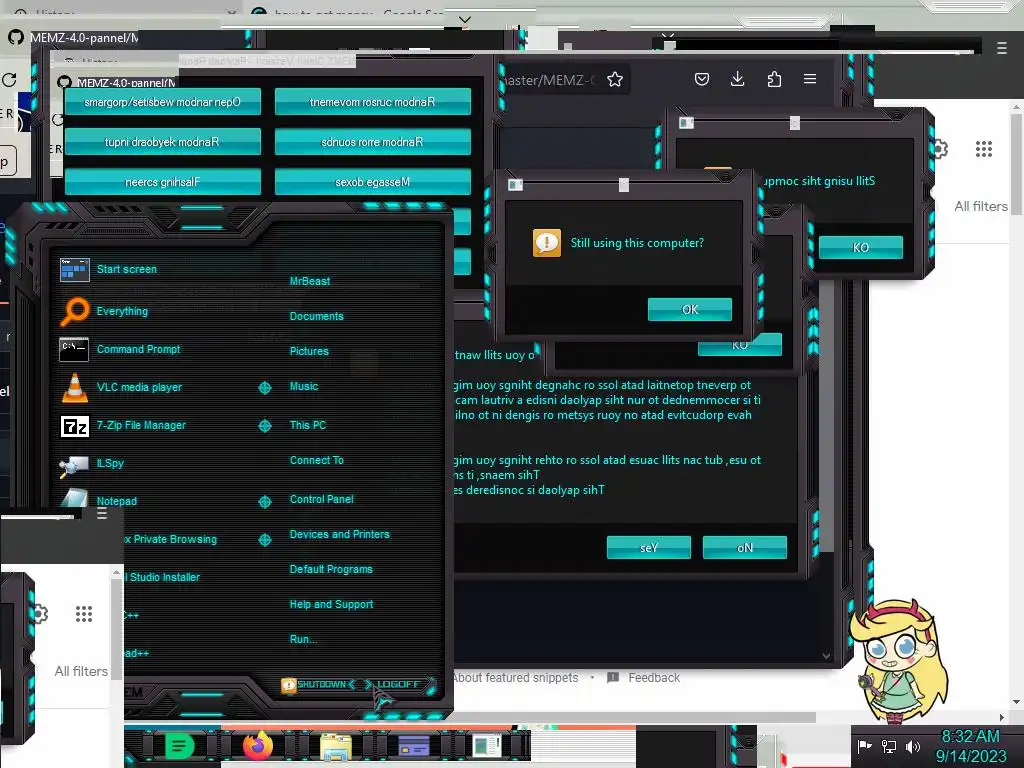Open Music from the start menu
Viewport: 1024px width, 768px height.
click(x=304, y=387)
